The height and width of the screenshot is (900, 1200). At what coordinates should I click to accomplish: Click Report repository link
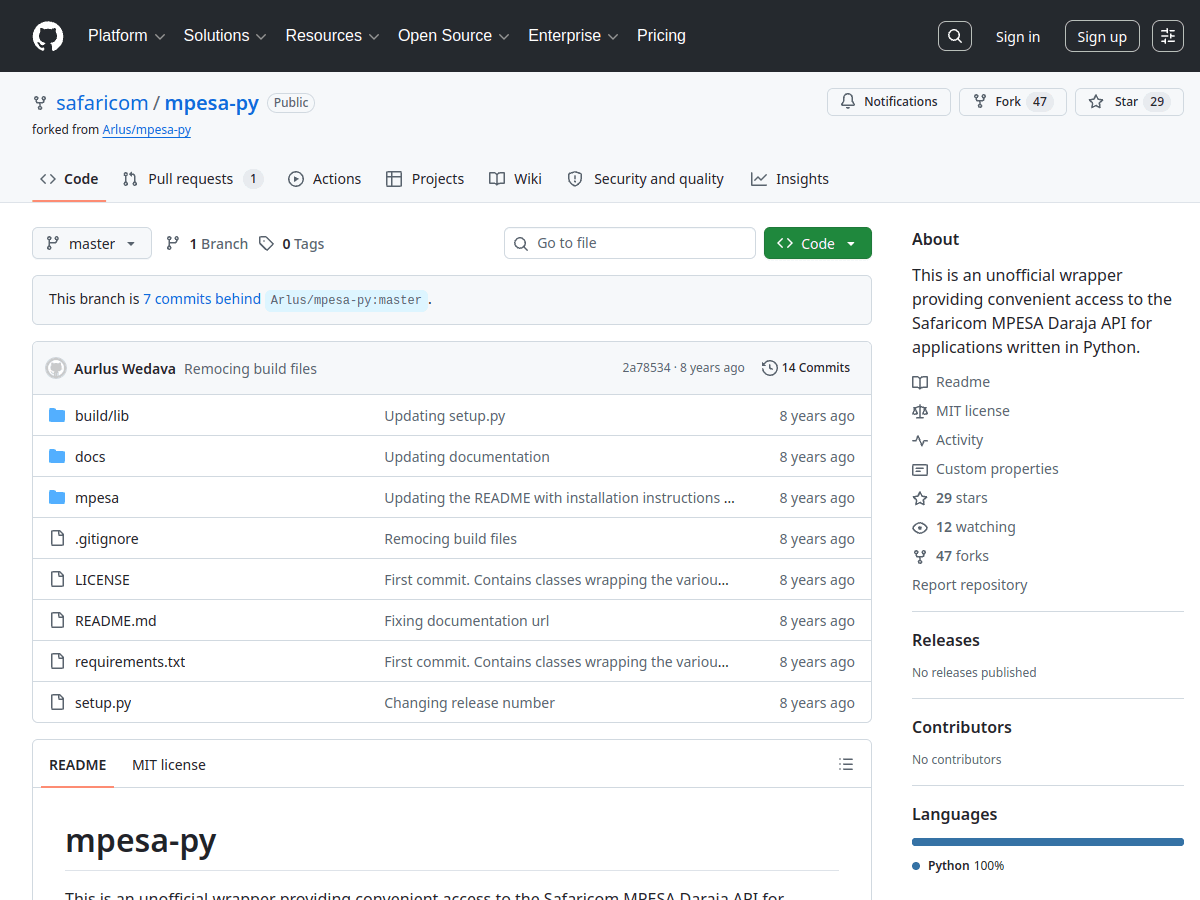point(970,585)
